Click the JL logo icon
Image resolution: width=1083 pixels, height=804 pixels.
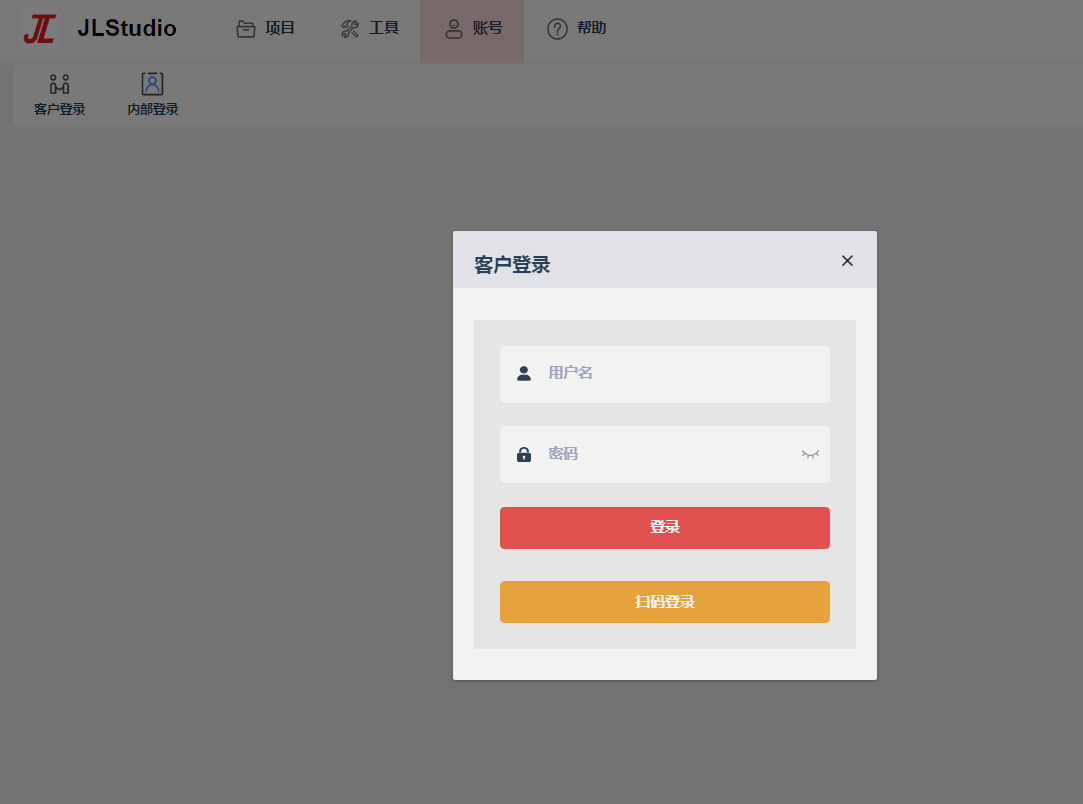pyautogui.click(x=39, y=29)
